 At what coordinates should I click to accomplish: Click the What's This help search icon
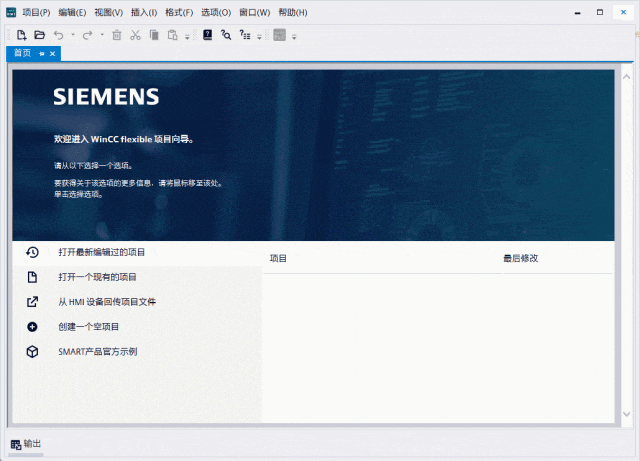click(x=226, y=35)
